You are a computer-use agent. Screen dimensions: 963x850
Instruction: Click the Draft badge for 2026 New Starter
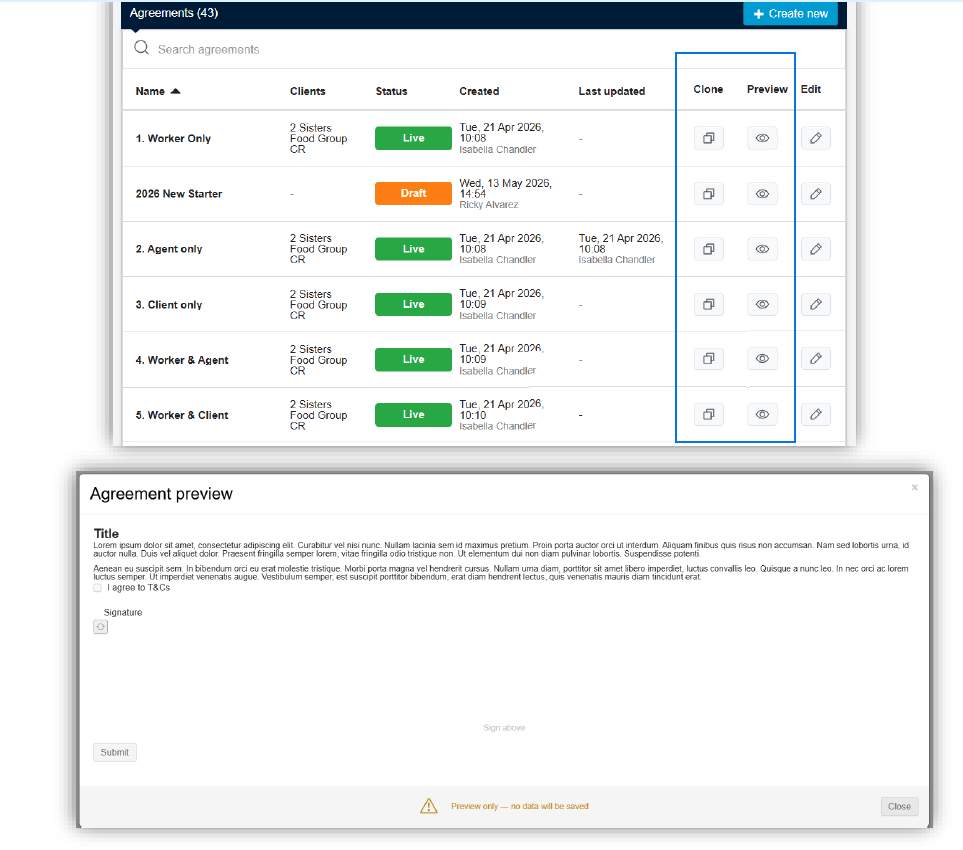point(413,193)
